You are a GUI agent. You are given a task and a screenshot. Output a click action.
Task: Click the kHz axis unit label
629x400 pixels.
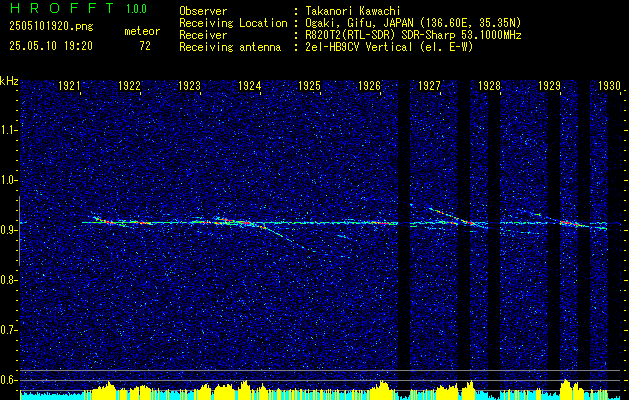click(x=9, y=81)
